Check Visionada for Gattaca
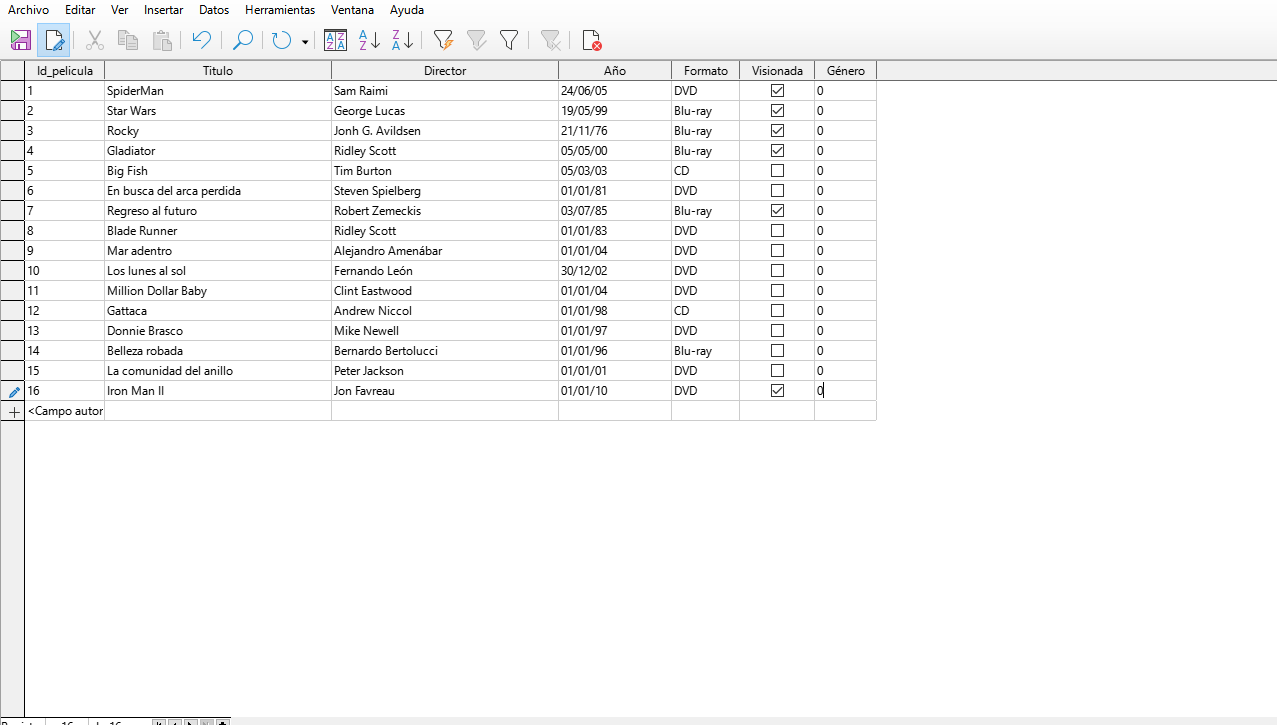 pyautogui.click(x=777, y=310)
